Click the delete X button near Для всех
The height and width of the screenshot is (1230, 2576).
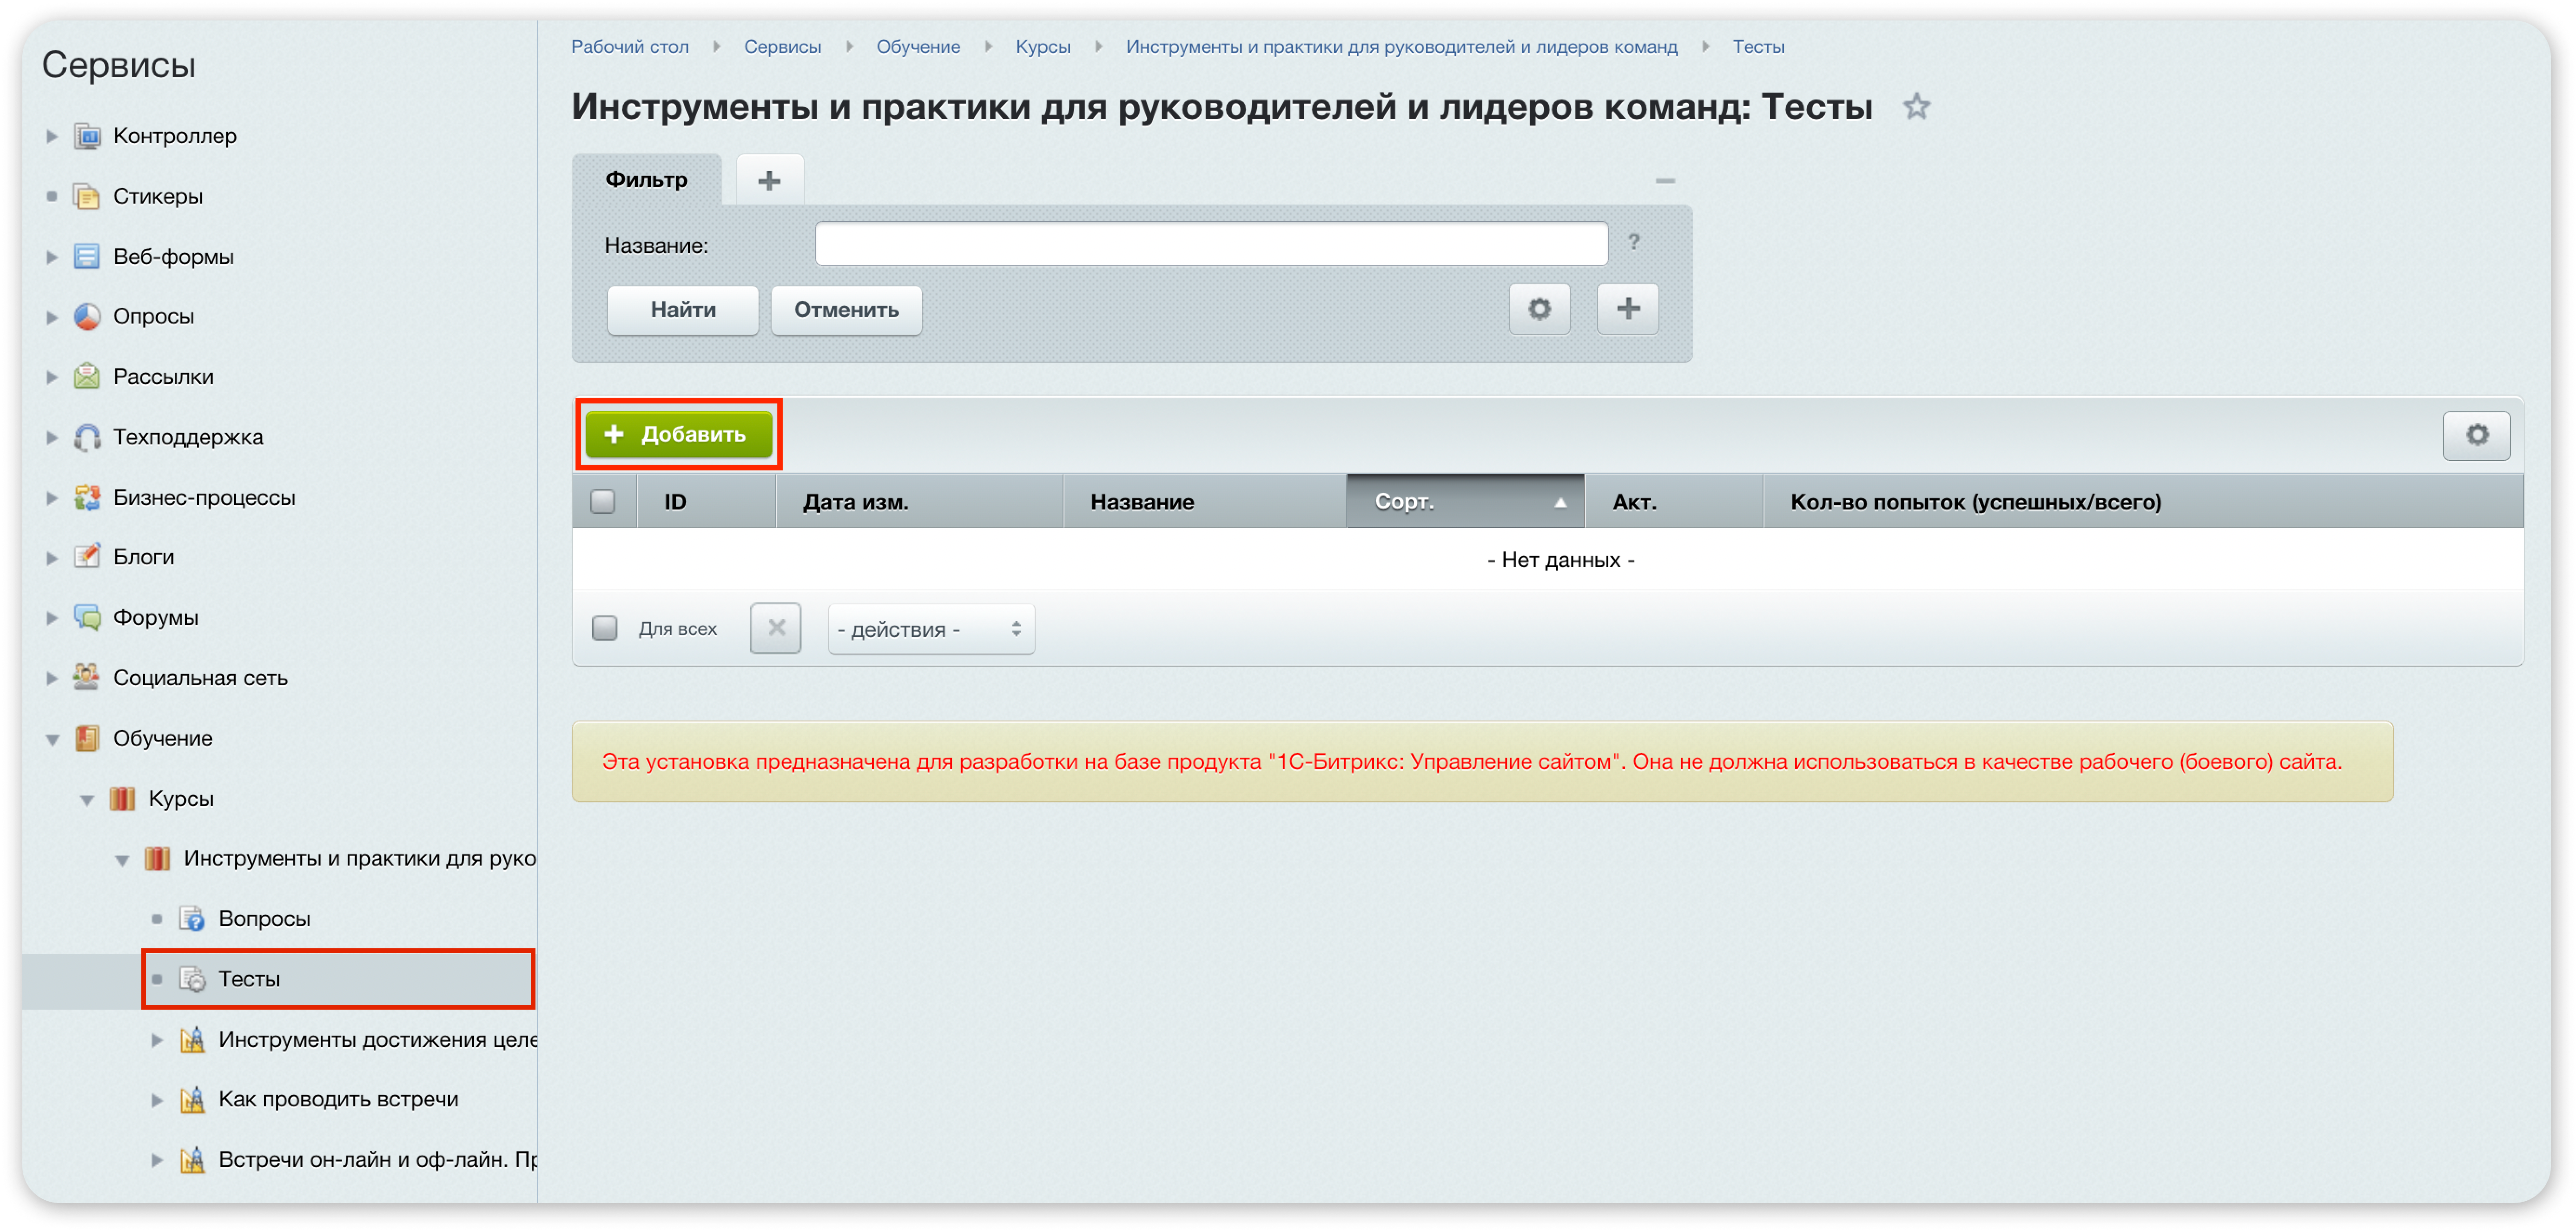pyautogui.click(x=776, y=628)
